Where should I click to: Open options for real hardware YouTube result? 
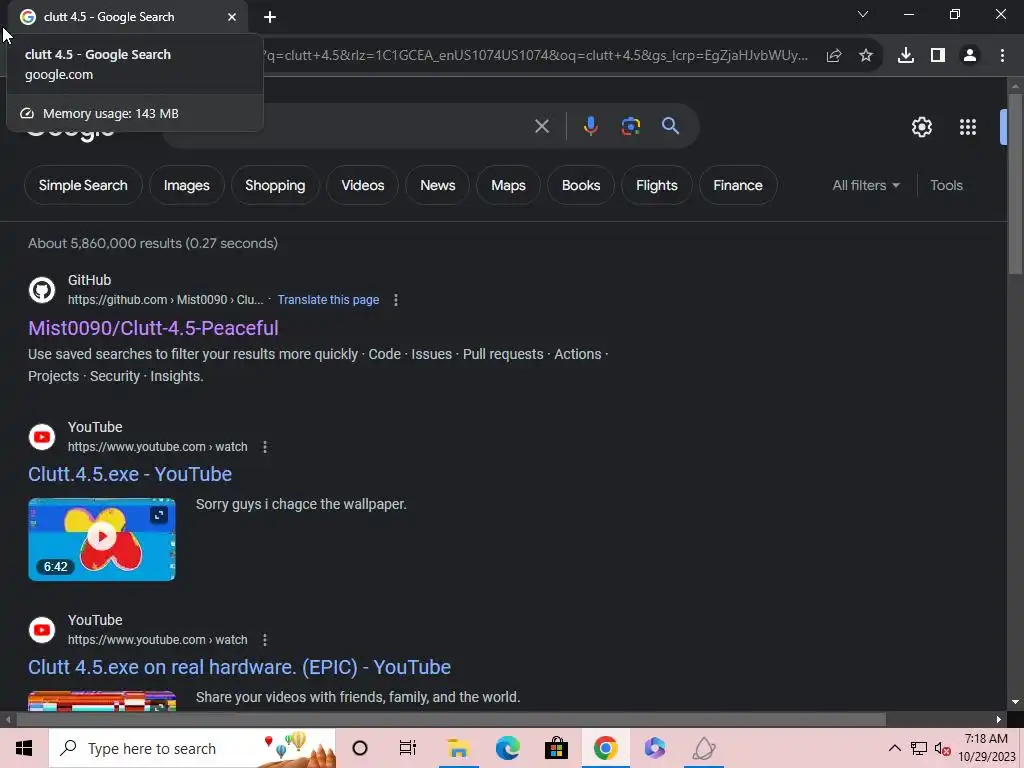[x=264, y=640]
